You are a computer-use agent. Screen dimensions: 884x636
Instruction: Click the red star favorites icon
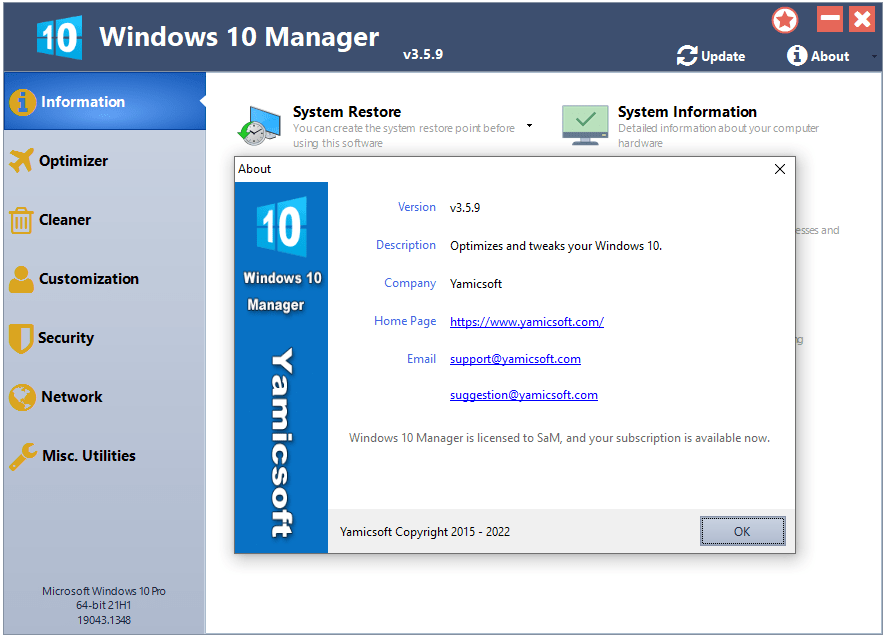tap(785, 21)
